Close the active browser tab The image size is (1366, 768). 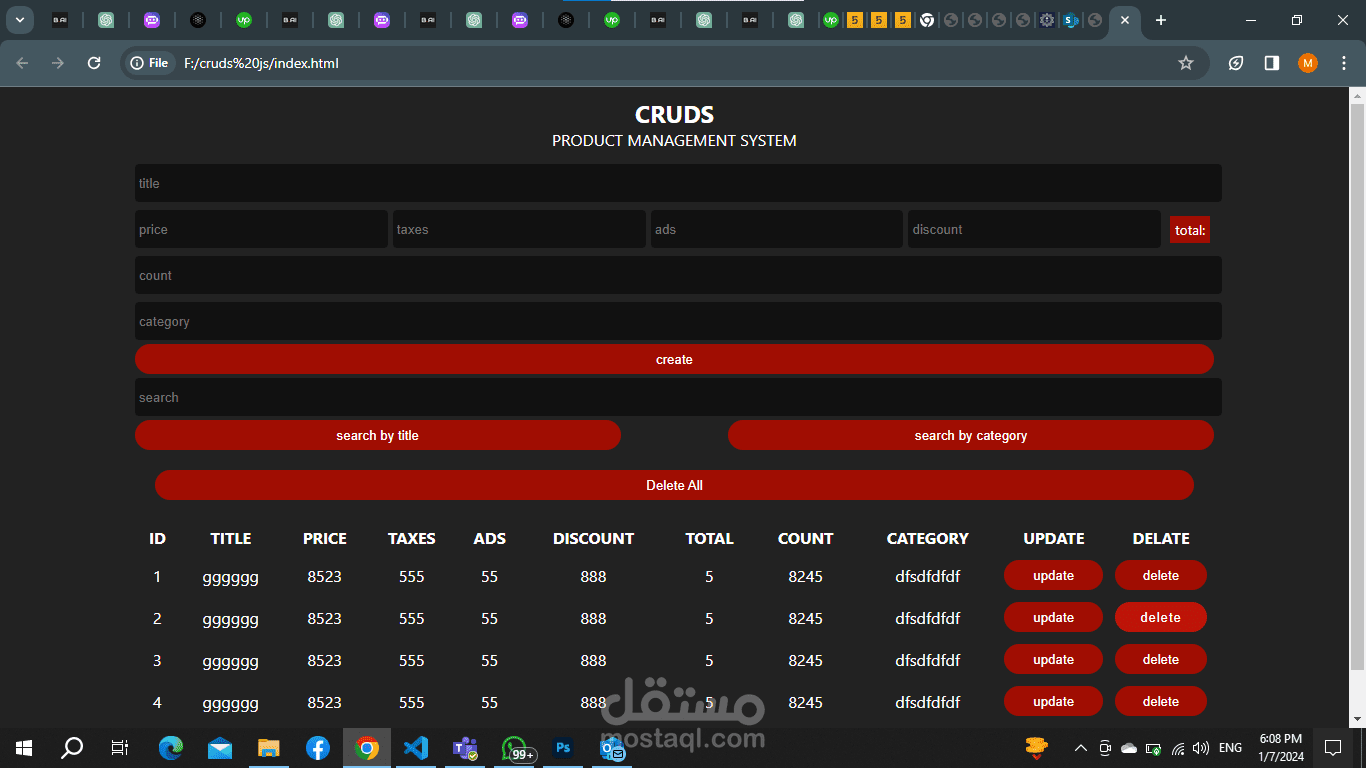tap(1125, 20)
